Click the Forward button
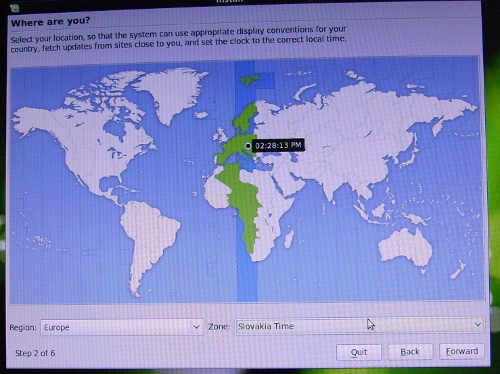Image resolution: width=500 pixels, height=374 pixels. (462, 351)
